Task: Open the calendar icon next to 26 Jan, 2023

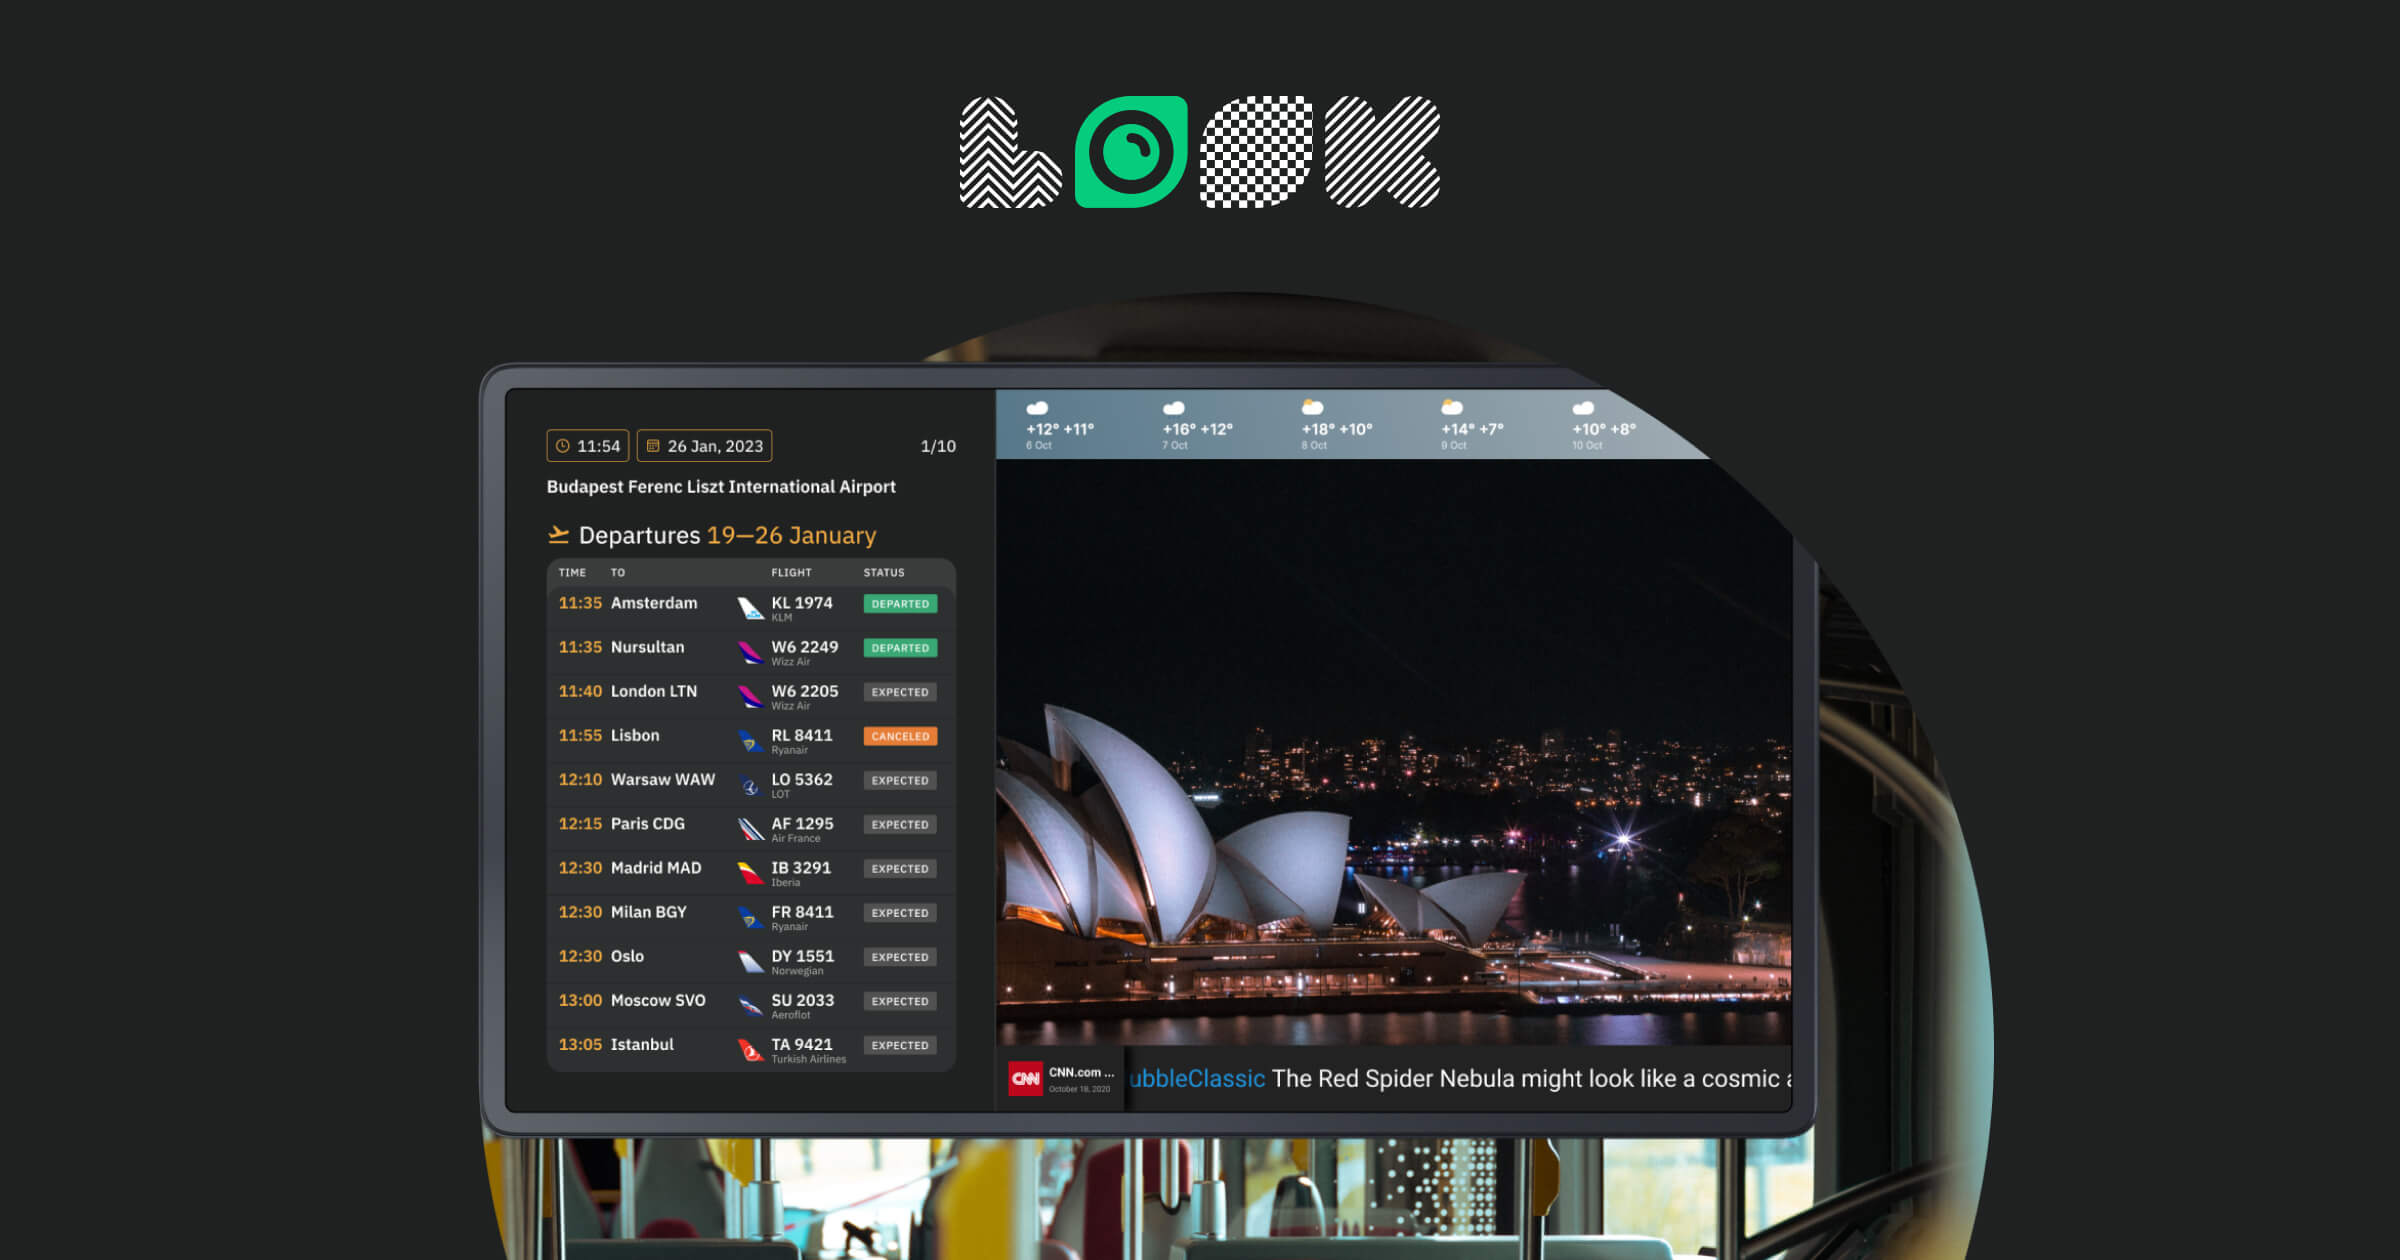Action: click(x=653, y=446)
